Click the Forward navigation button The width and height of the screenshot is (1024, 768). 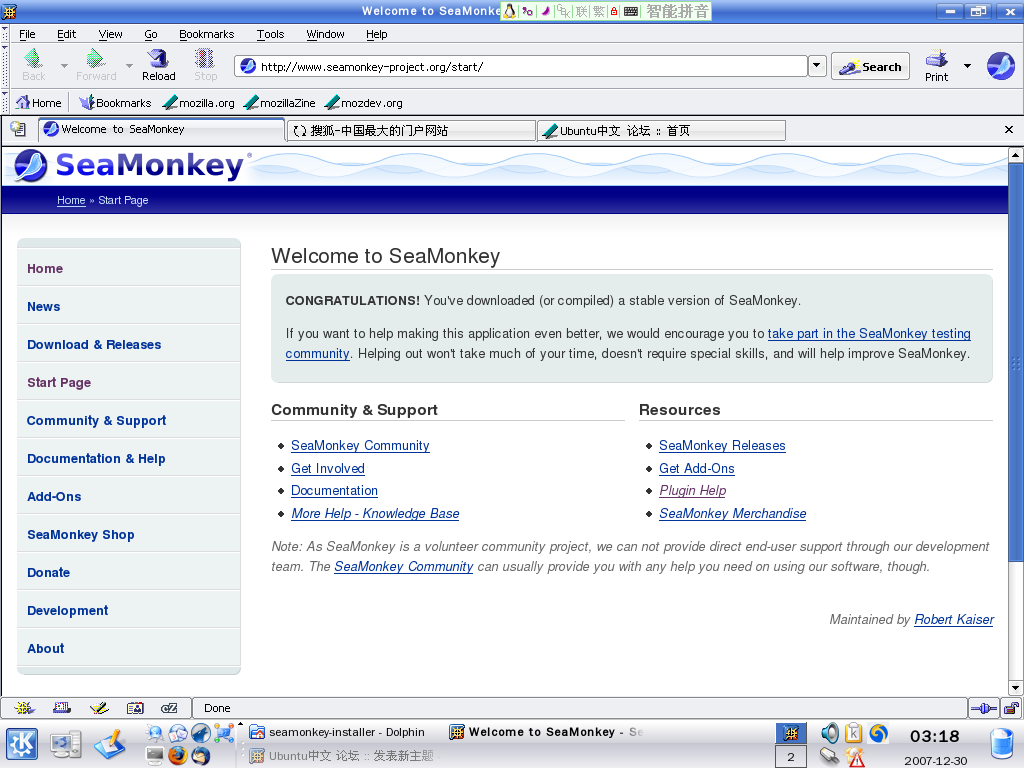pos(96,65)
